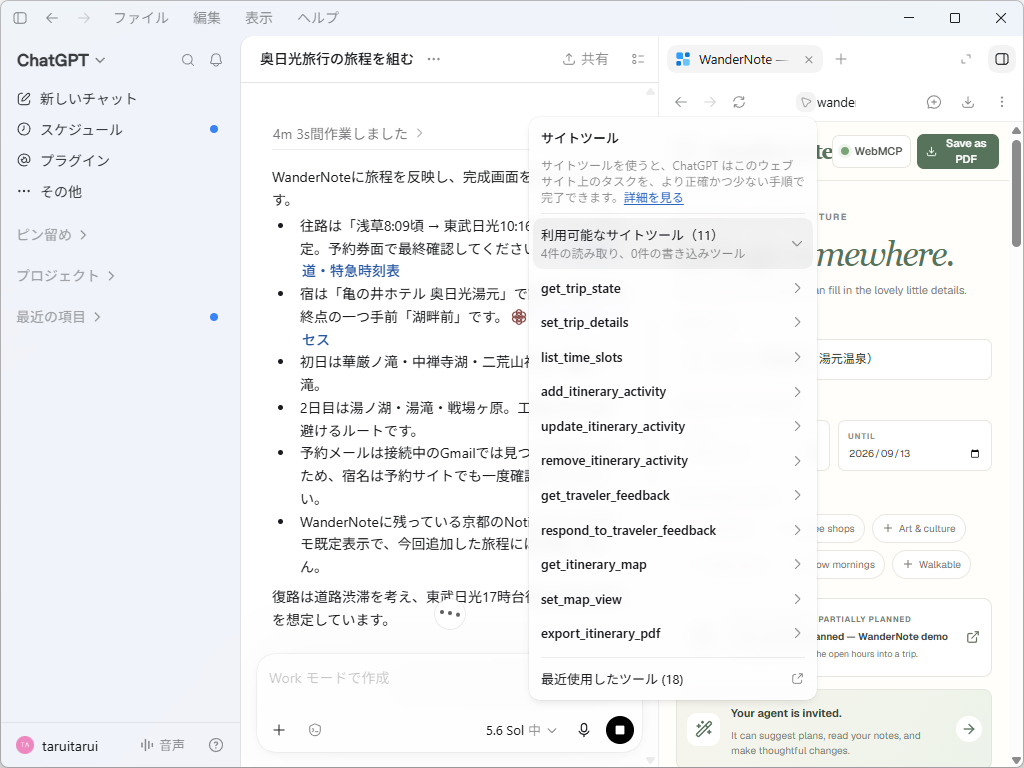1024x768 pixels.
Task: Open the search chats magnifier icon
Action: click(x=188, y=60)
